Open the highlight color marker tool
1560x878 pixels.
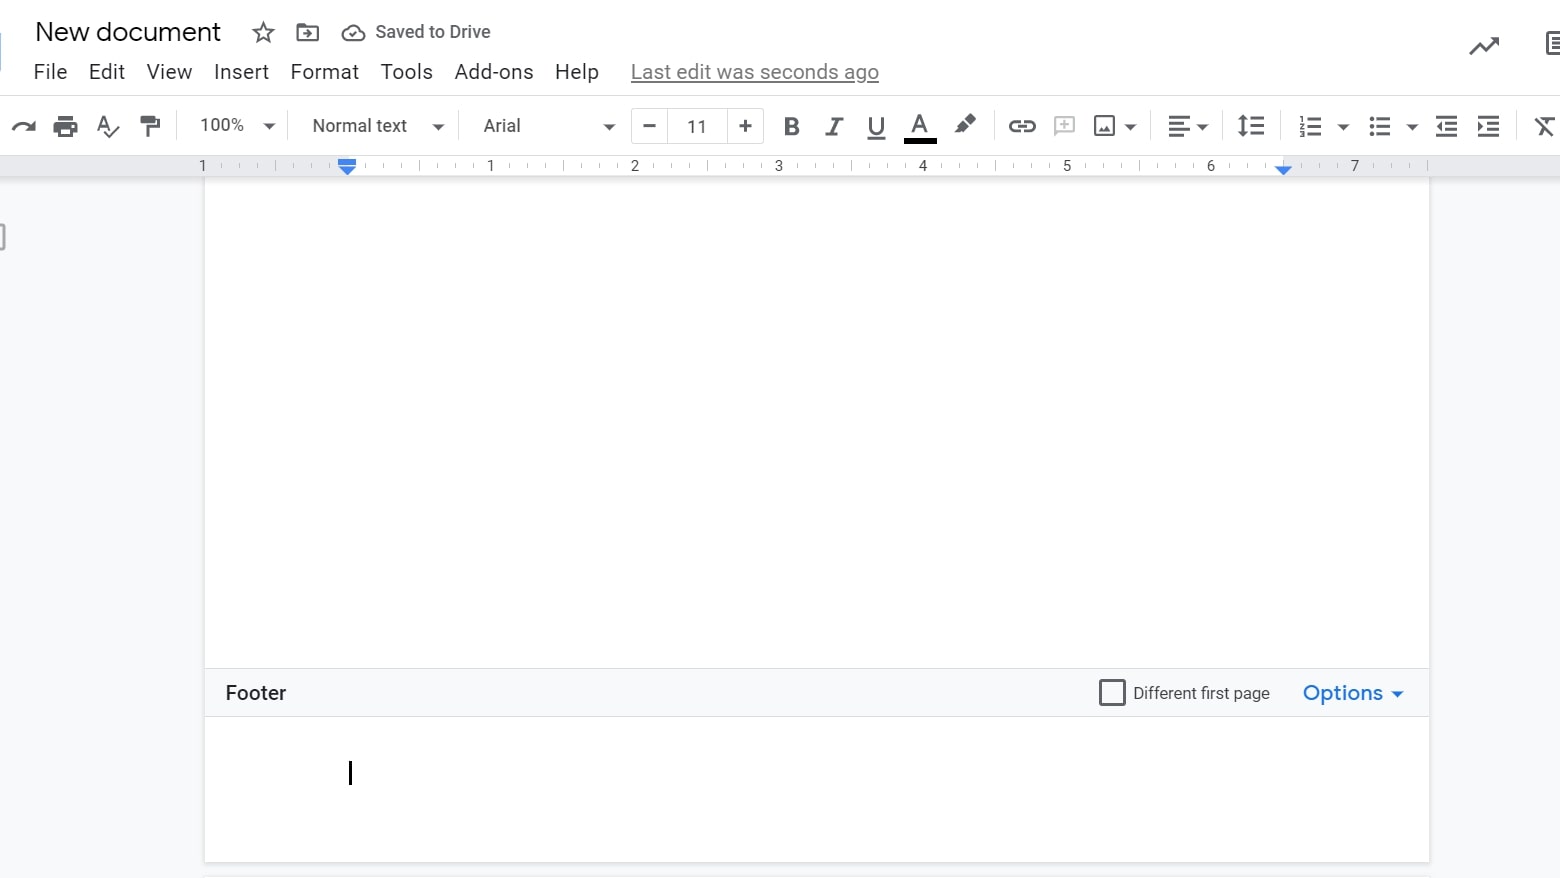click(x=965, y=125)
